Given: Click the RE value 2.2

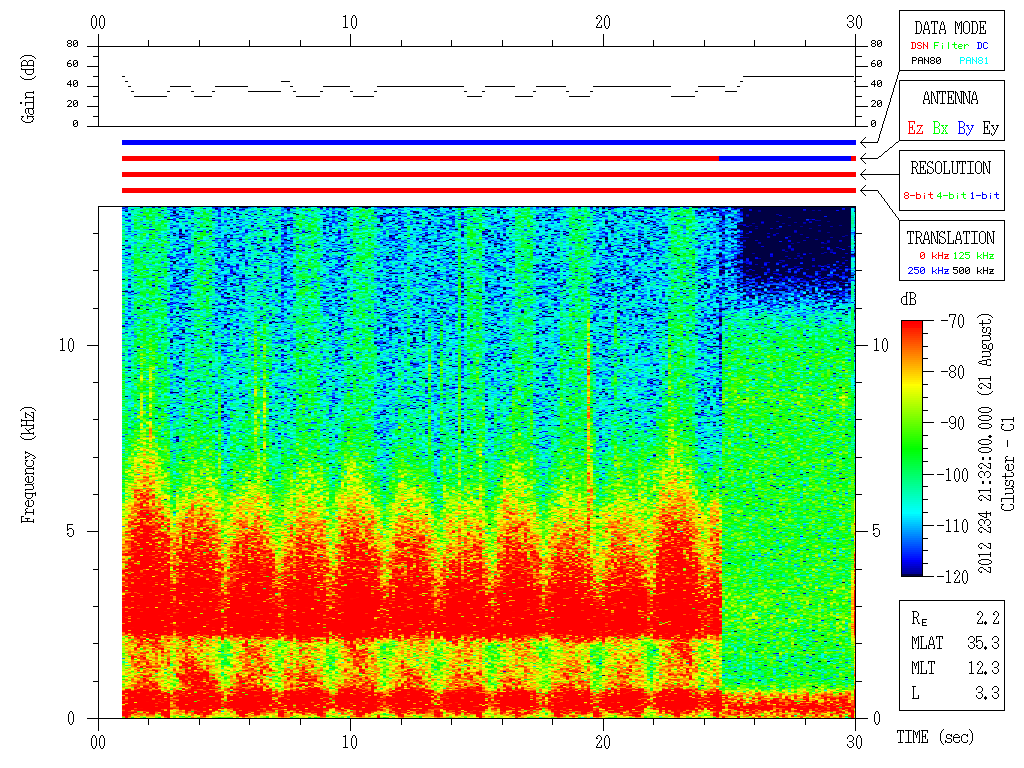Looking at the screenshot, I should (987, 618).
